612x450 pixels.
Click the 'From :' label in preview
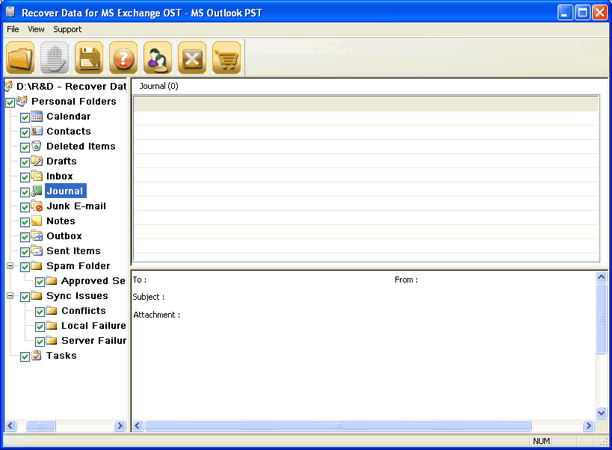coord(406,280)
